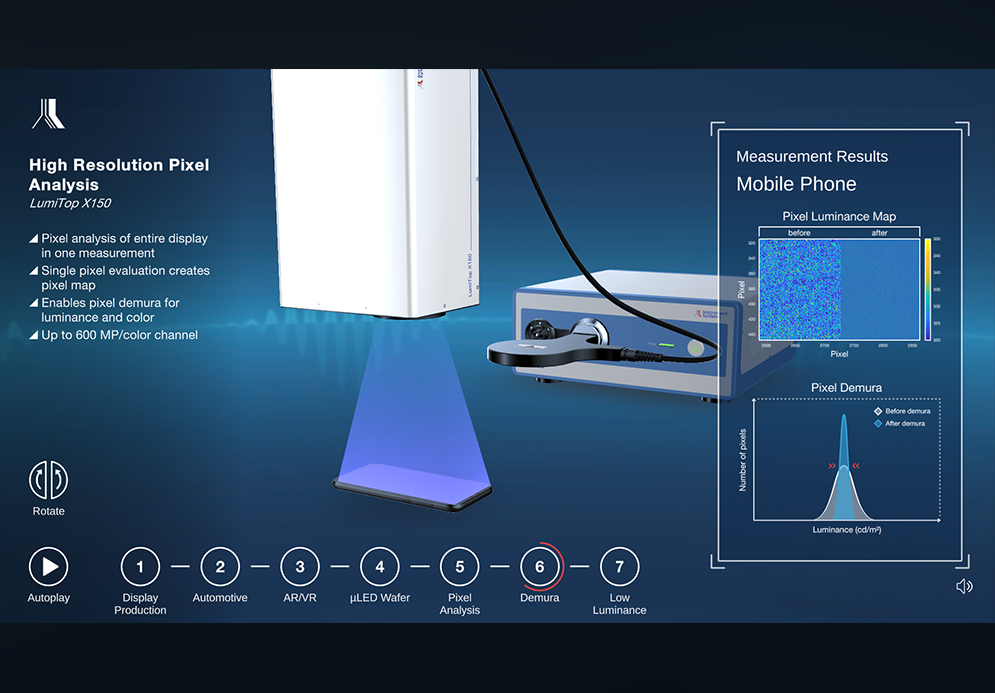Image resolution: width=995 pixels, height=693 pixels.
Task: Click the After demura legend marker
Action: coord(878,423)
